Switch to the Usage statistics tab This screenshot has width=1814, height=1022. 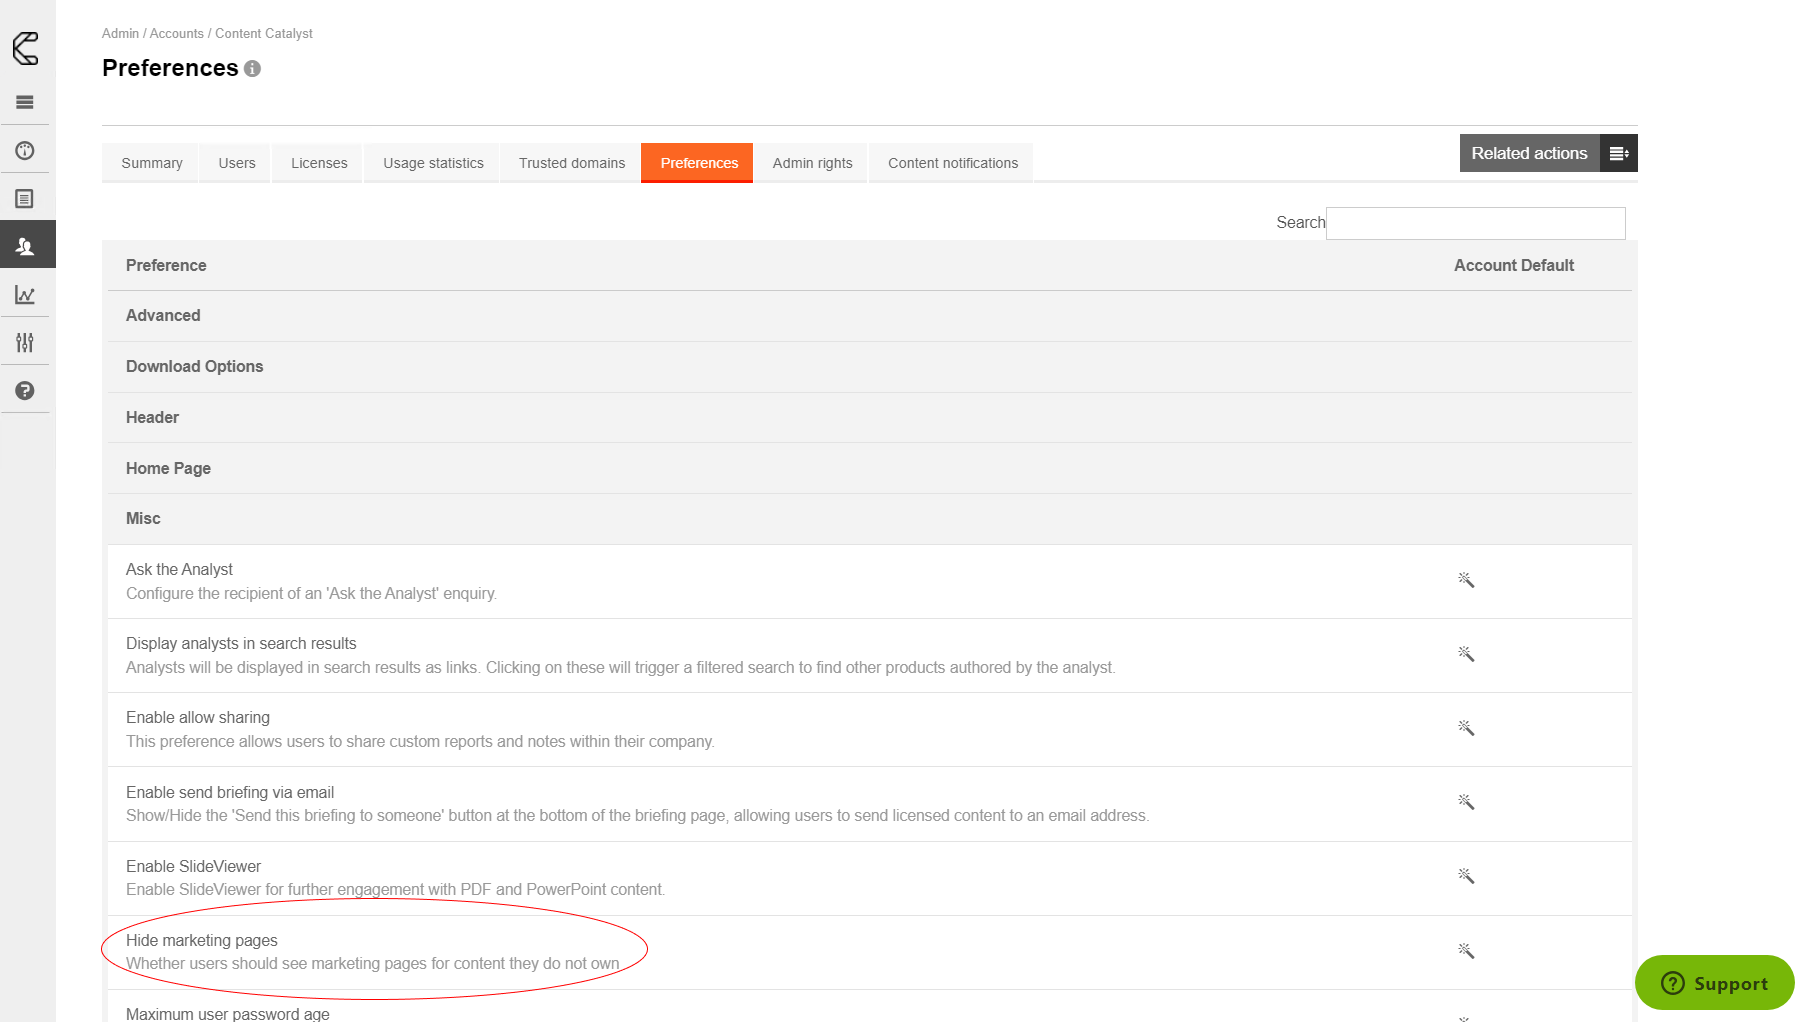433,163
